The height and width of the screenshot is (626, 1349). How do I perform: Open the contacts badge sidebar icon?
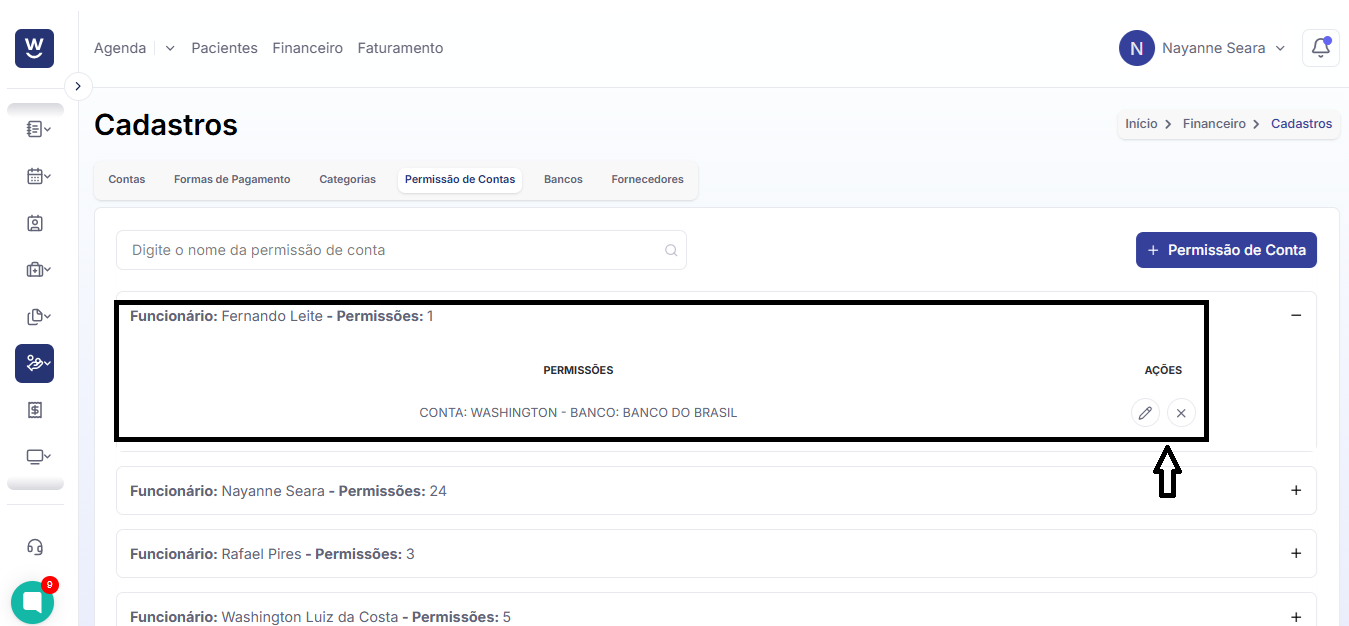[35, 223]
